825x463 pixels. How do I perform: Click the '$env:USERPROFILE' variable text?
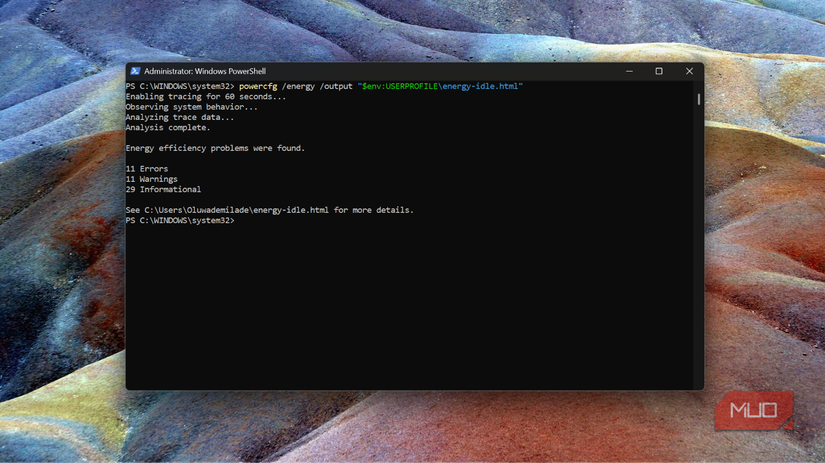coord(400,86)
